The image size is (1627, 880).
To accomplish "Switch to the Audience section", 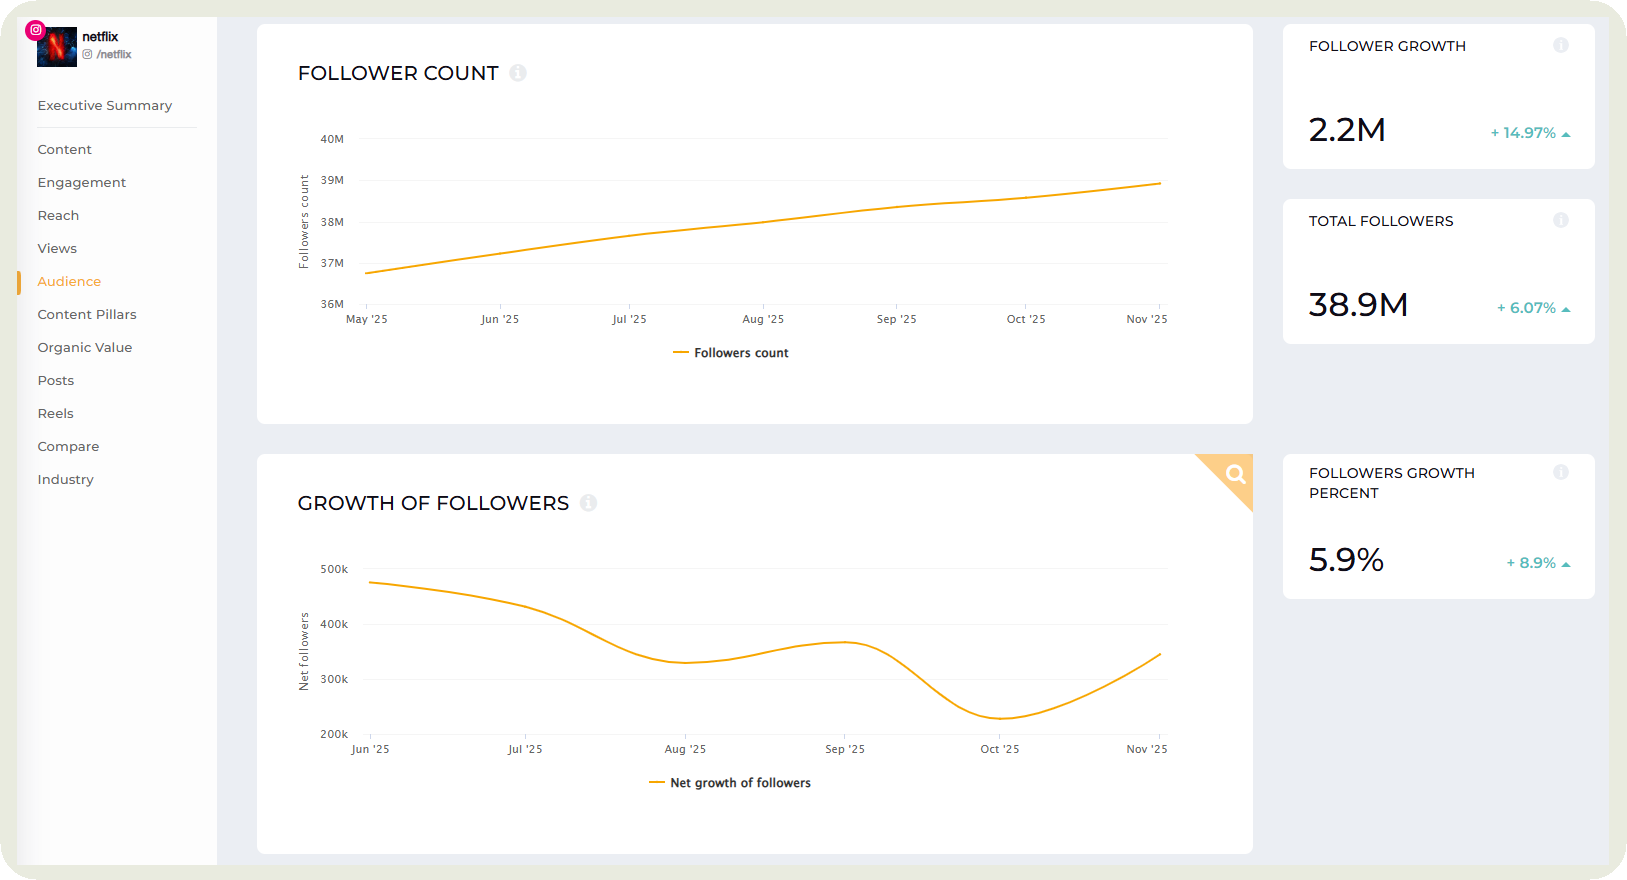I will (x=68, y=281).
